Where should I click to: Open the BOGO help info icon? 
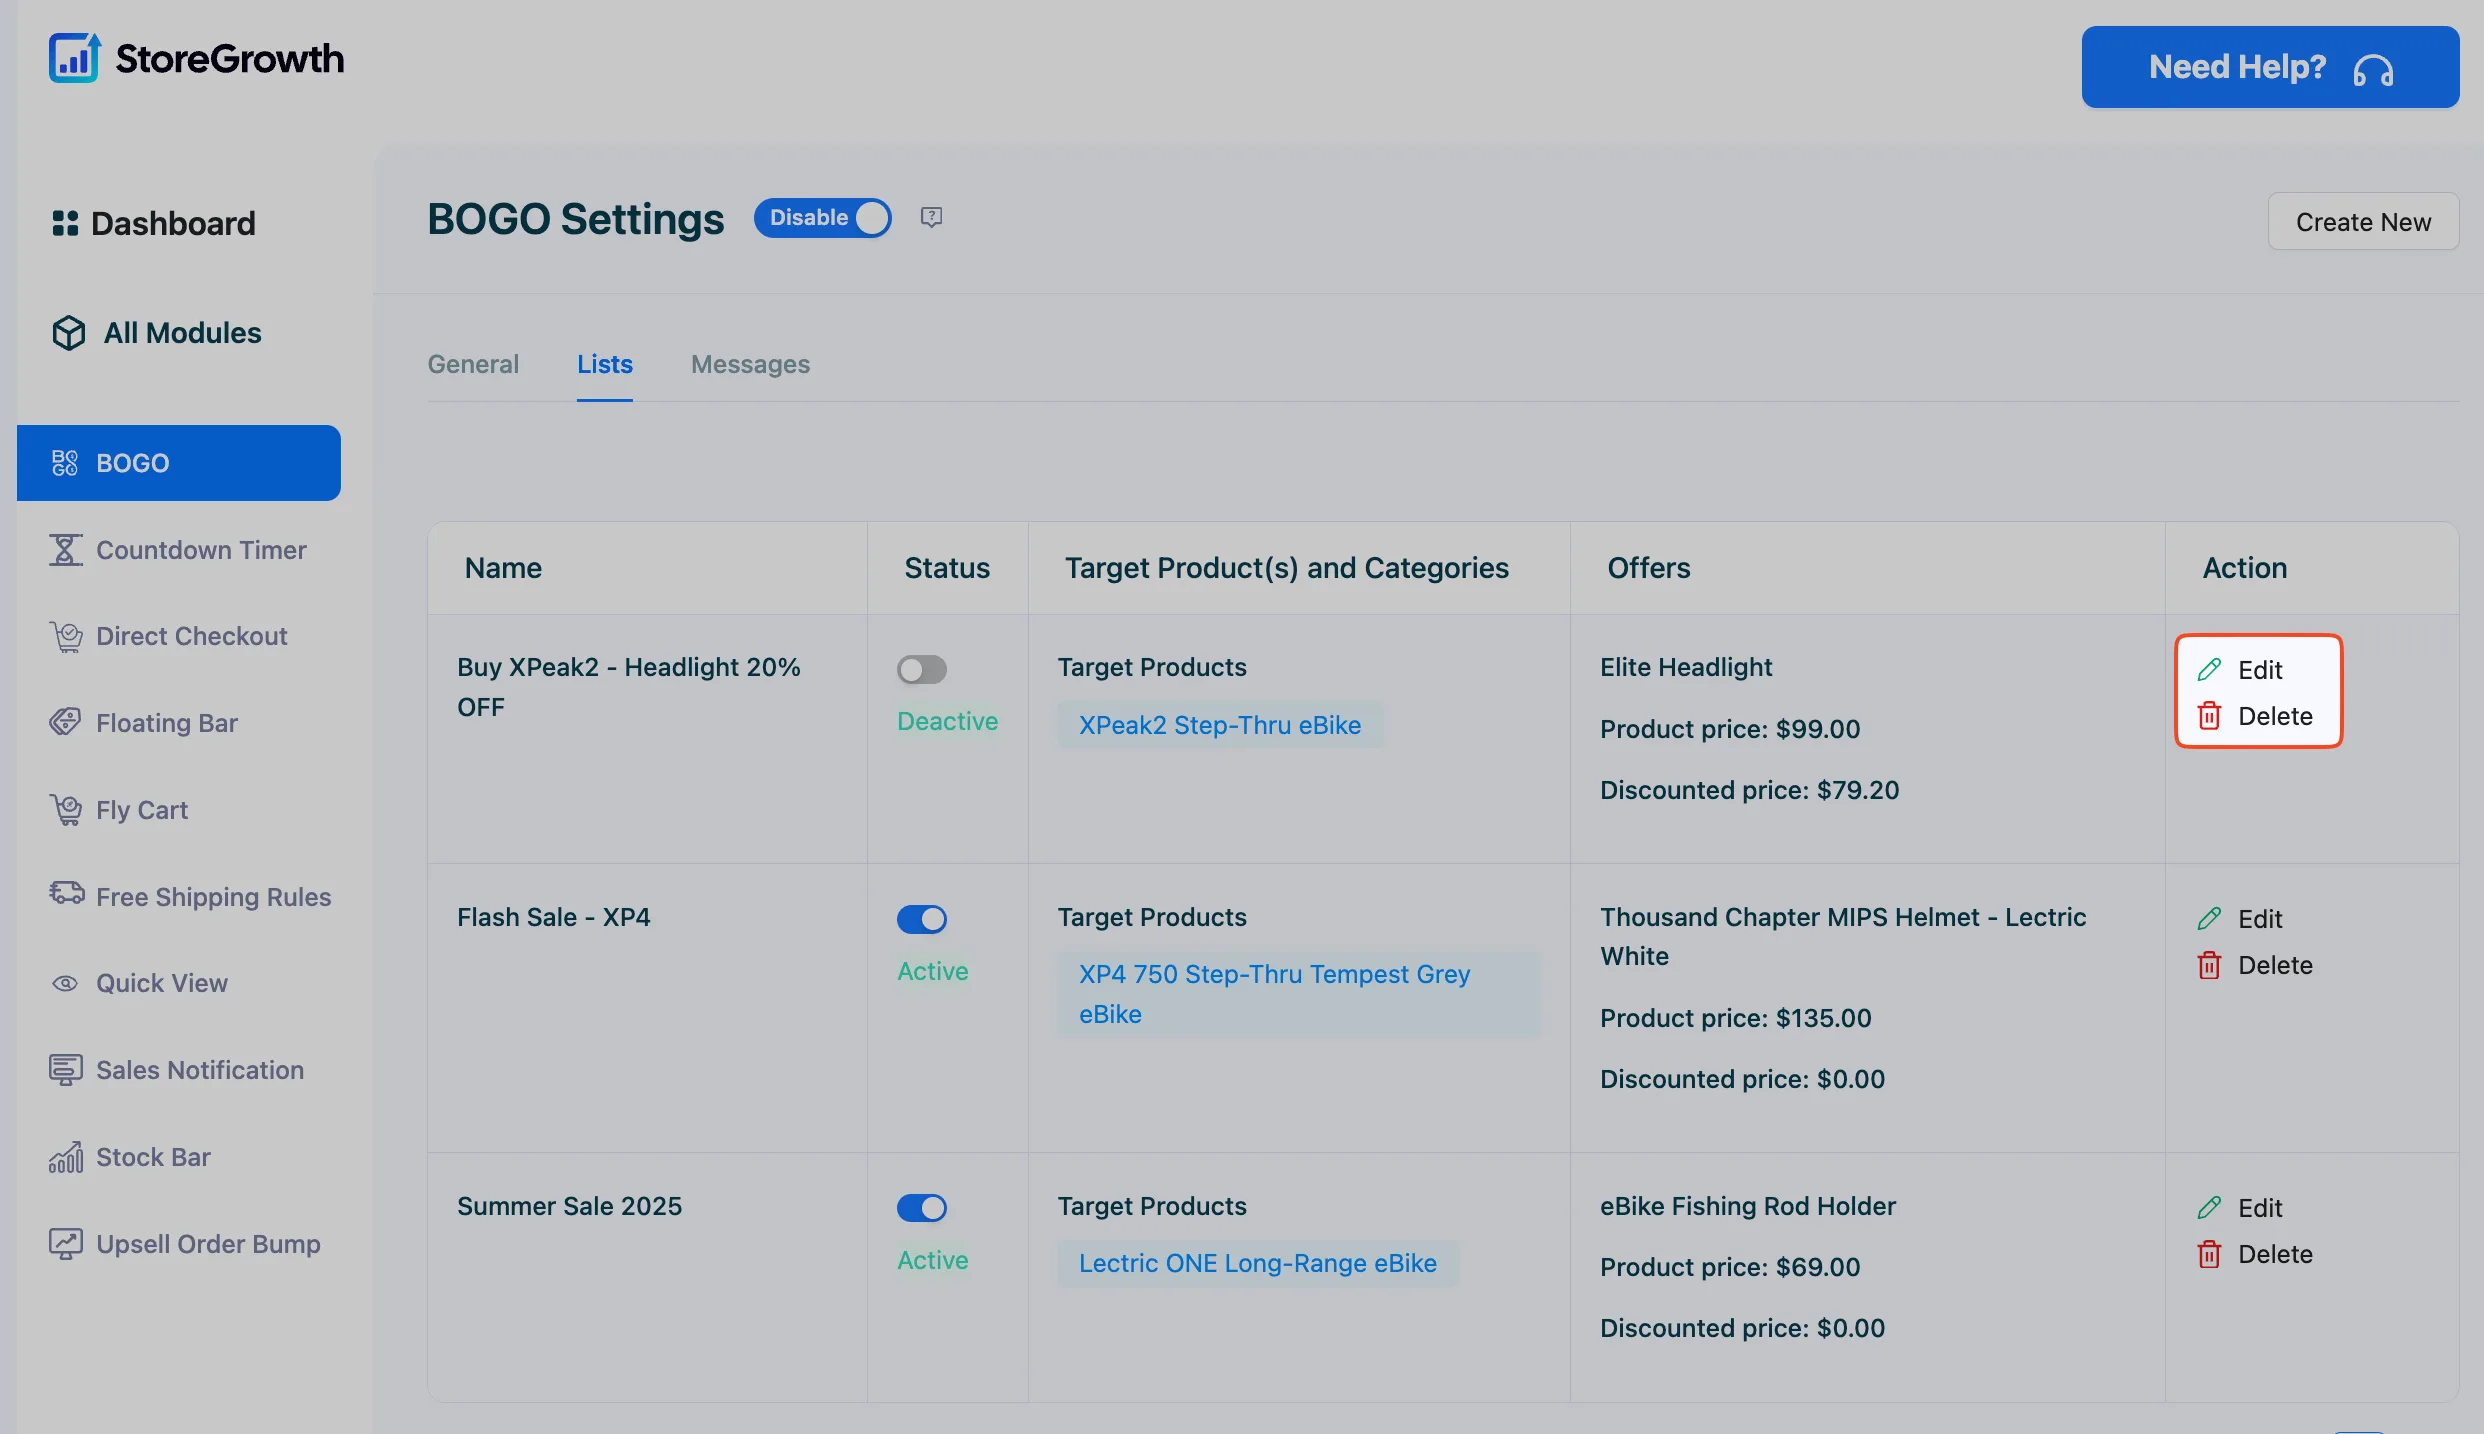point(931,217)
